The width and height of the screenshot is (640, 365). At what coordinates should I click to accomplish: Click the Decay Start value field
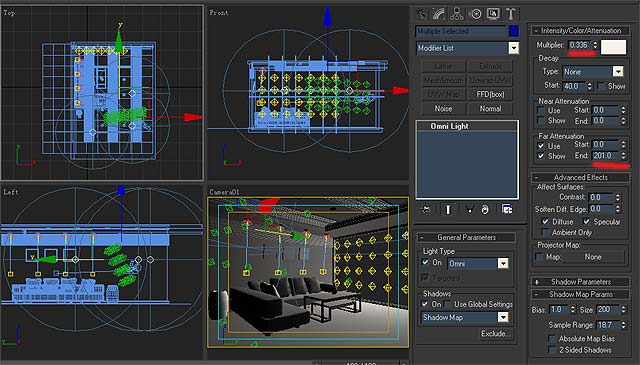pyautogui.click(x=574, y=86)
